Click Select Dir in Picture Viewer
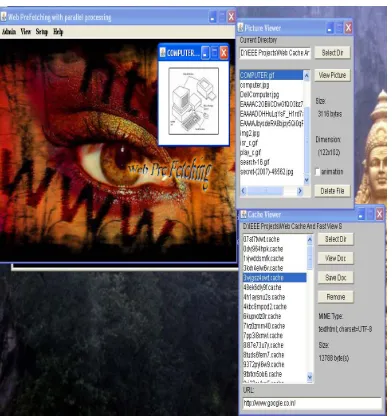The height and width of the screenshot is (416, 392). [332, 53]
